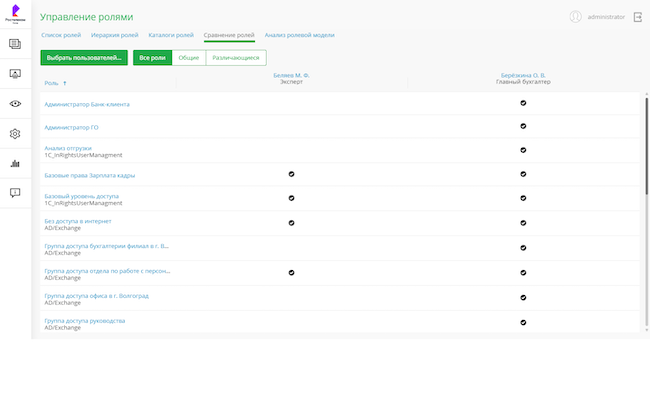The image size is (650, 403).
Task: Click the Управление ролями page title
Action: pos(87,17)
